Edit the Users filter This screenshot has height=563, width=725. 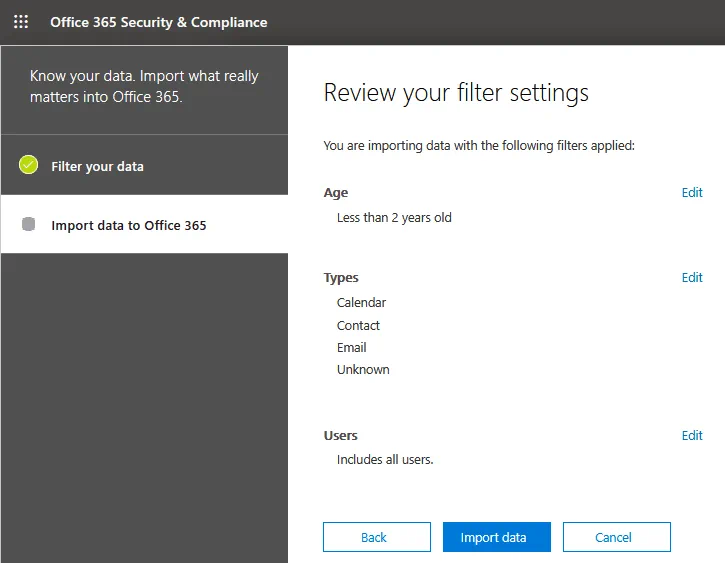click(x=692, y=435)
